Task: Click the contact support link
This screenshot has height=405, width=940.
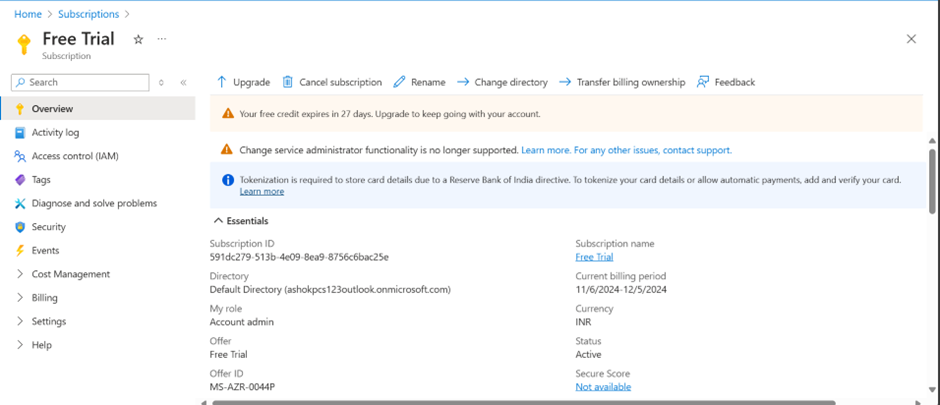Action: tap(697, 150)
